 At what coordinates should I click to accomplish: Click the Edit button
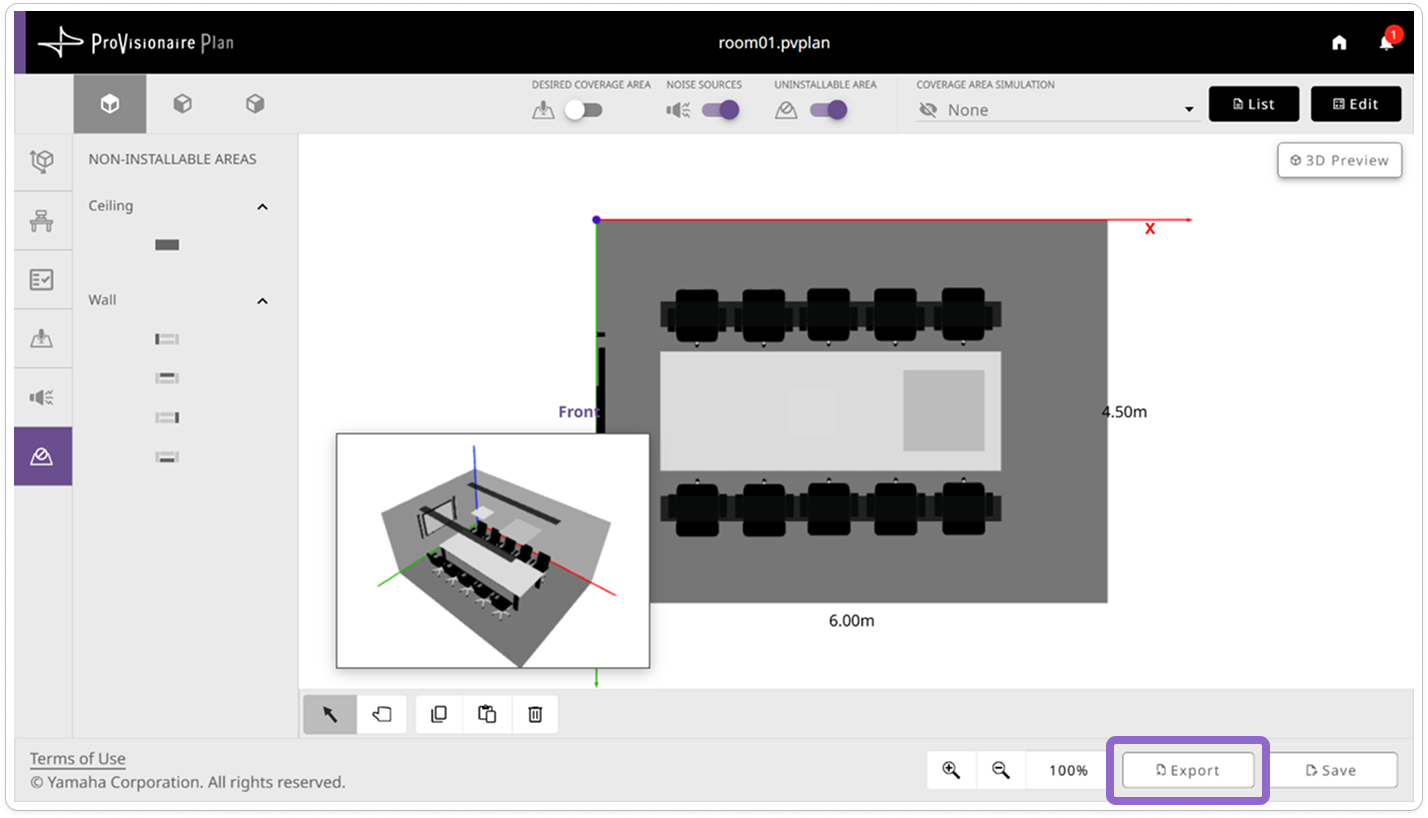point(1356,104)
